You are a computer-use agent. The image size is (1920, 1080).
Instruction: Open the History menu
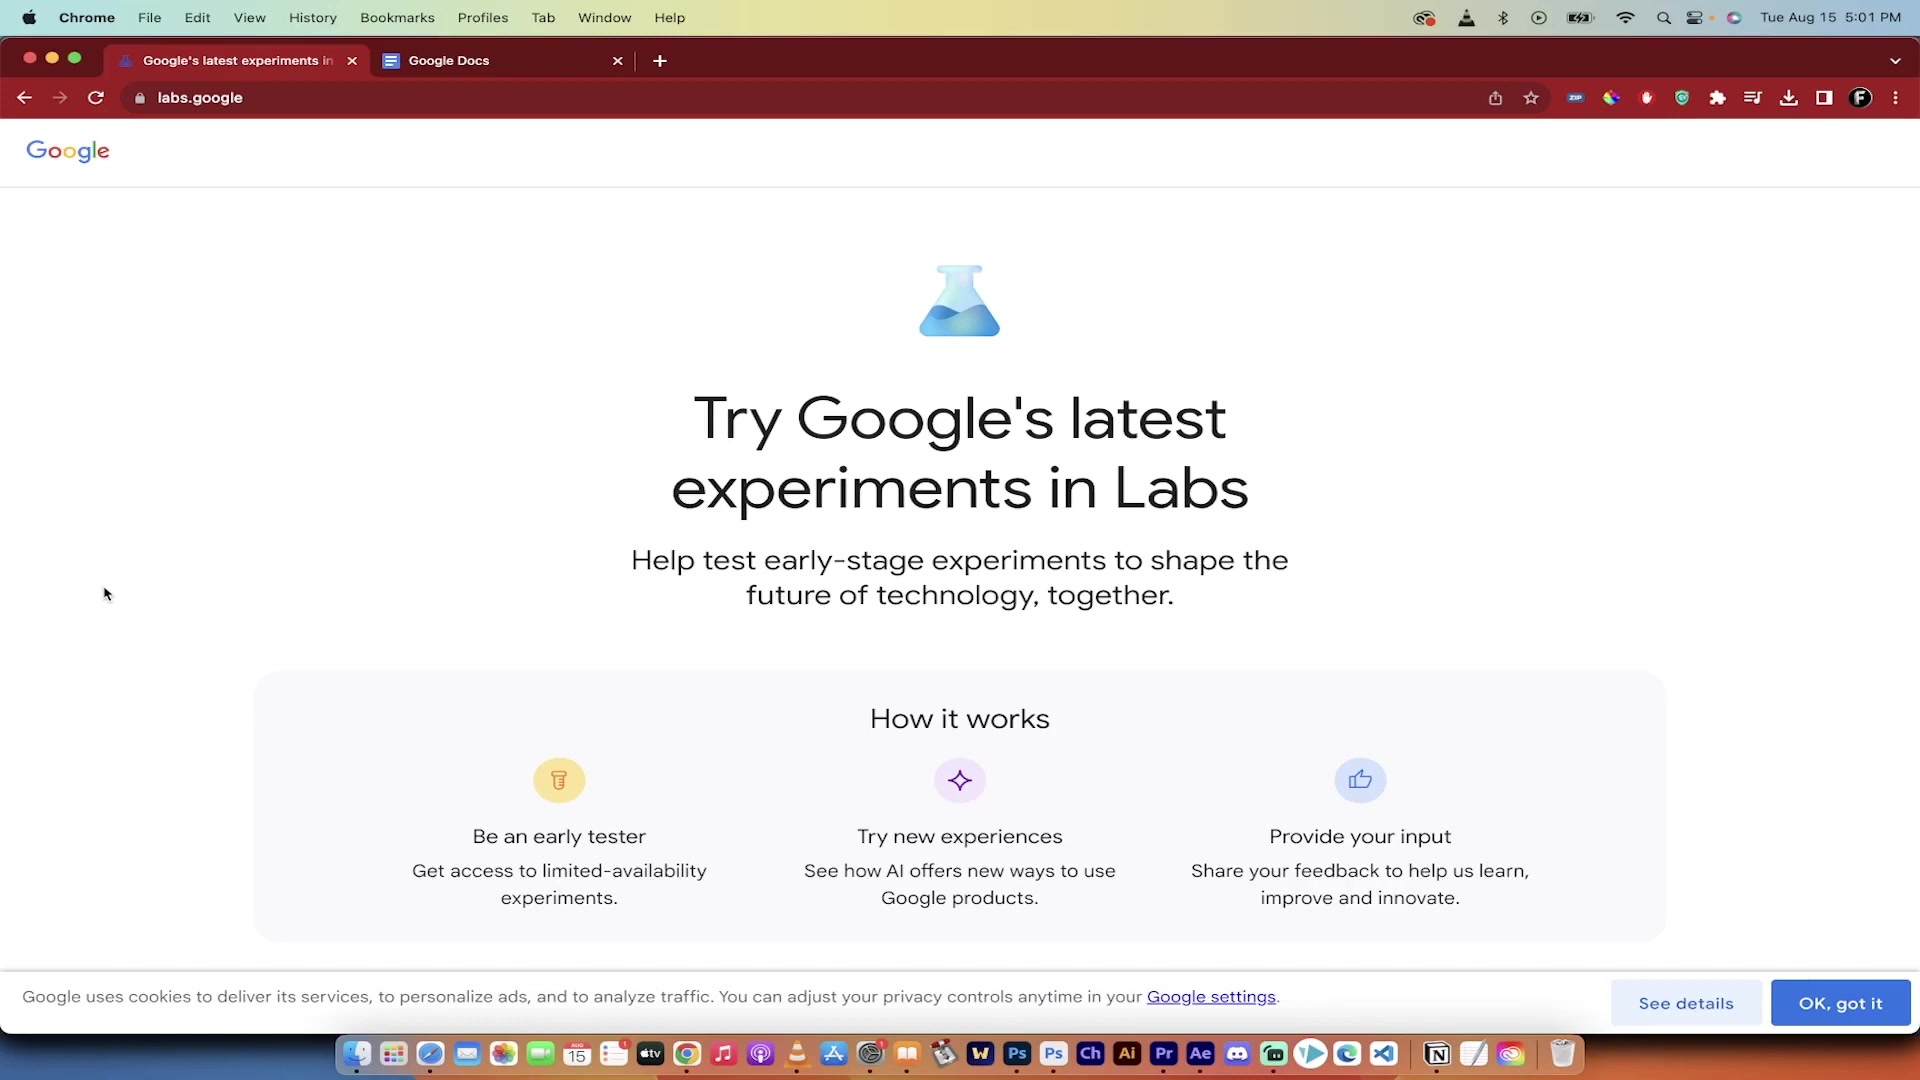pos(313,17)
